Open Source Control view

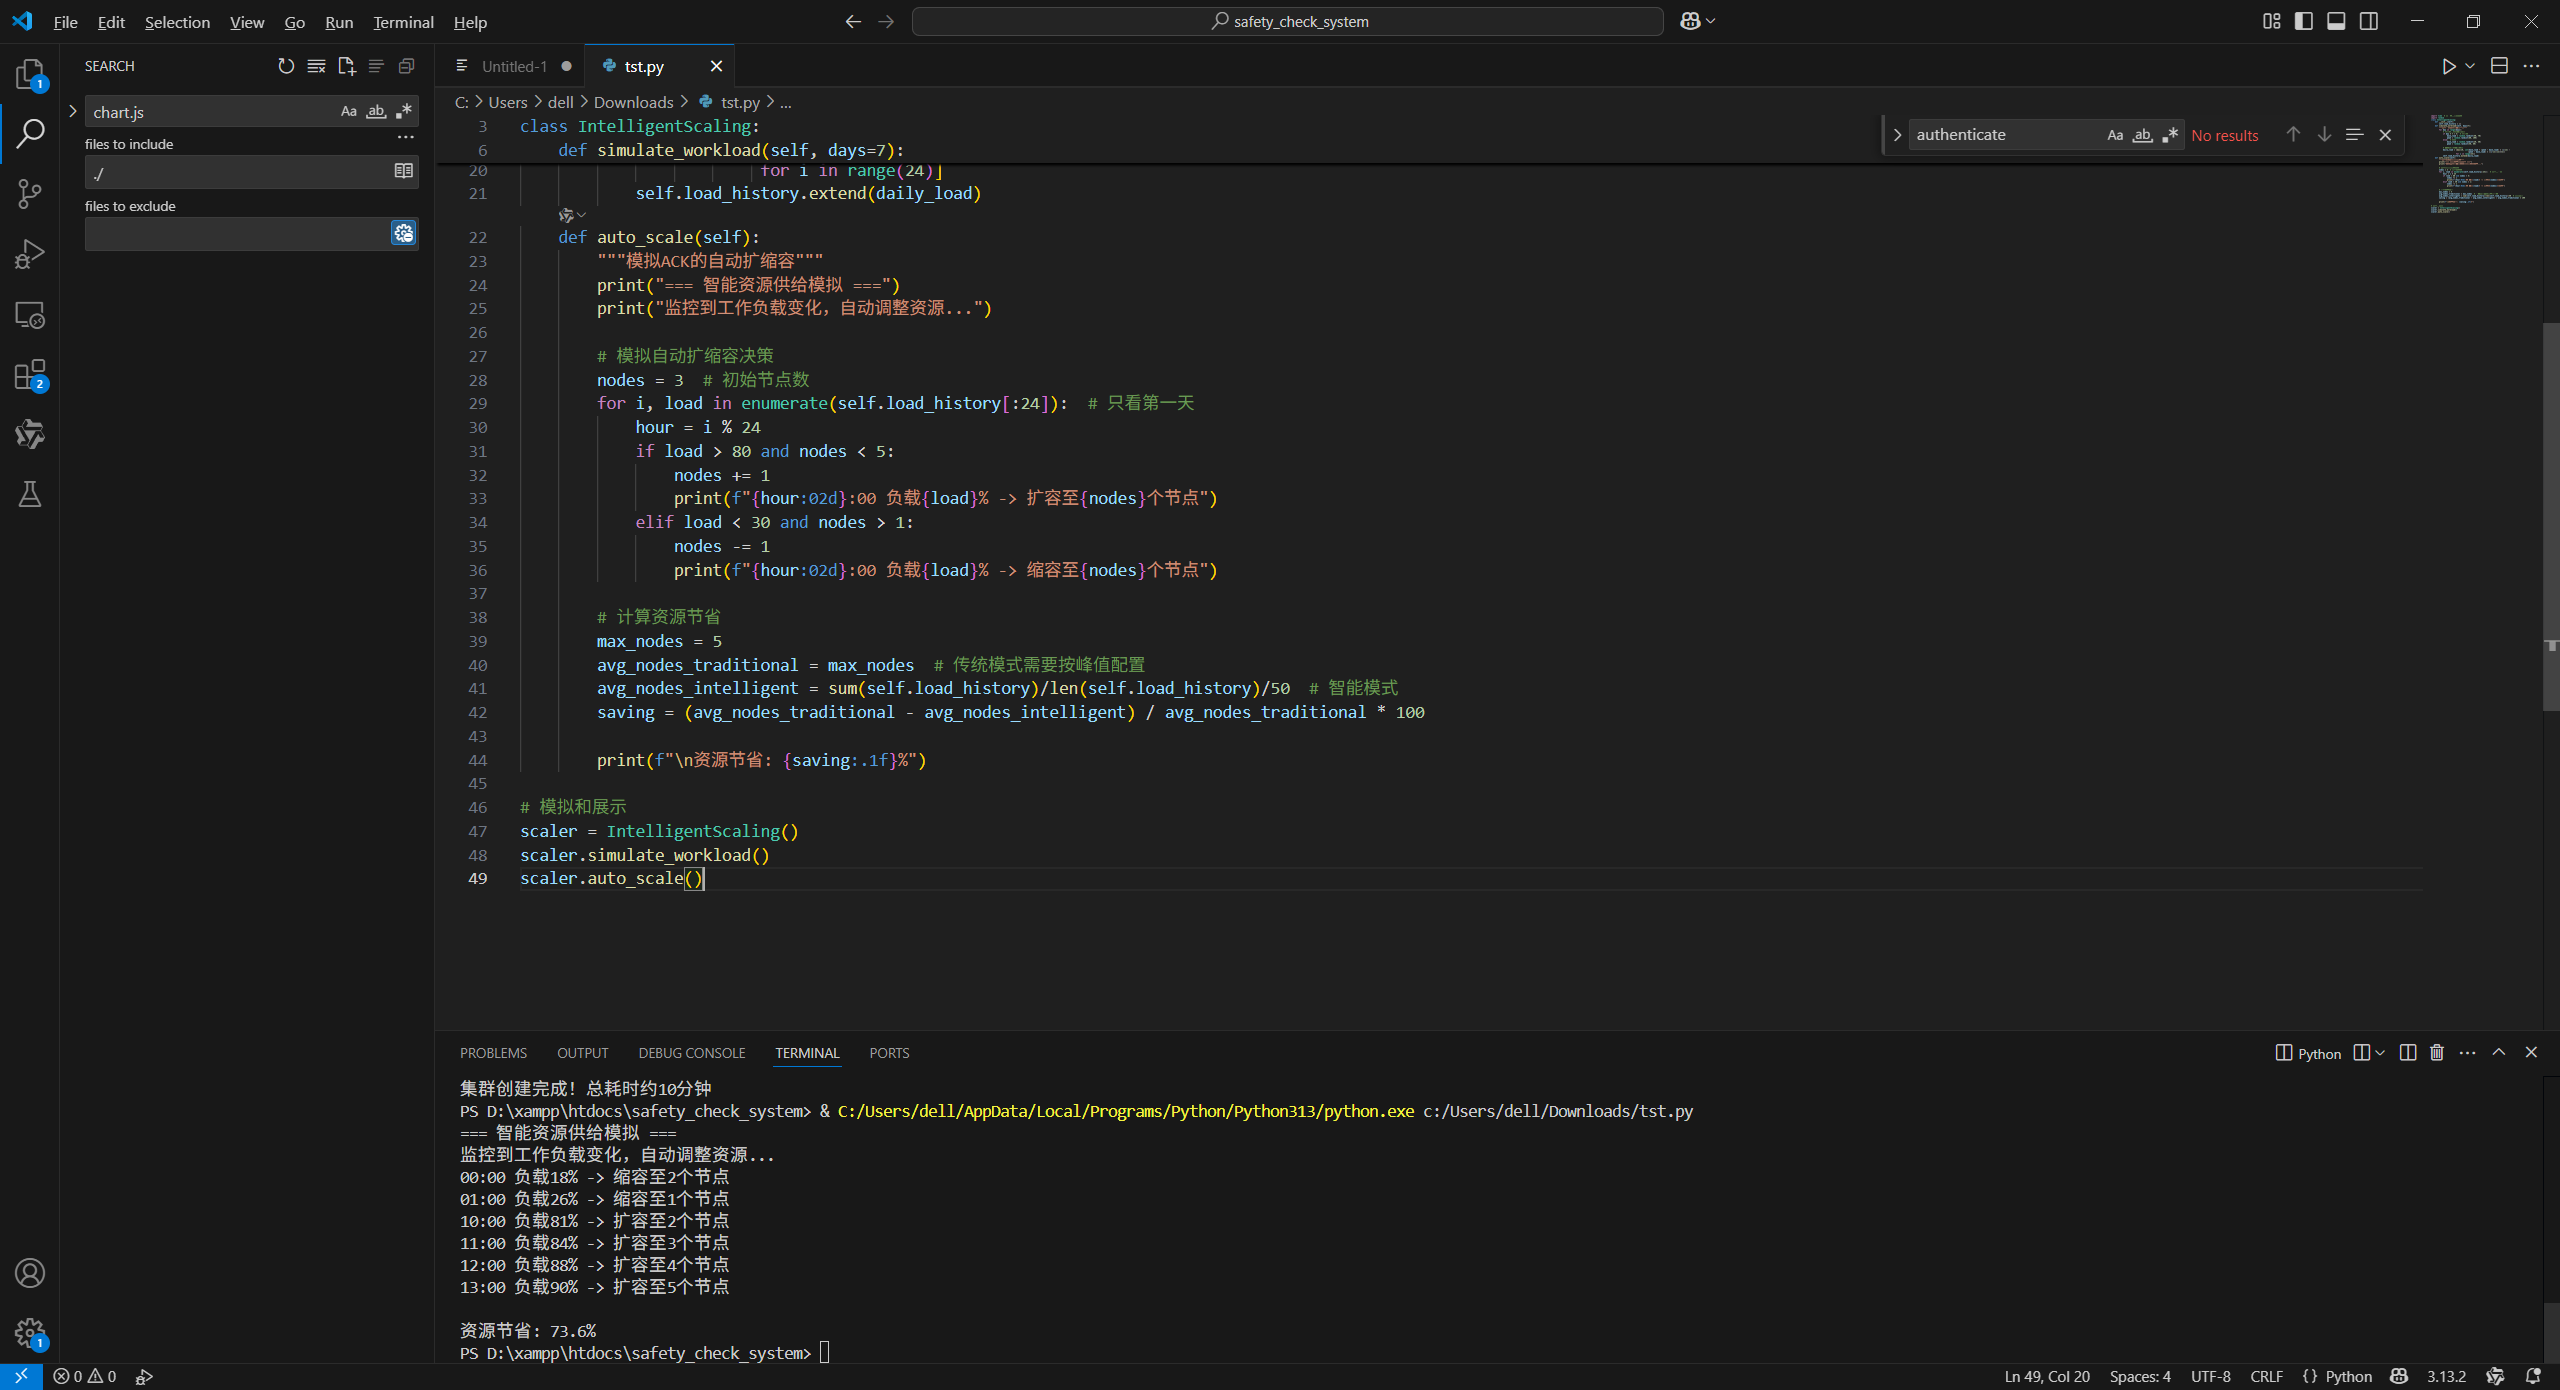click(30, 194)
